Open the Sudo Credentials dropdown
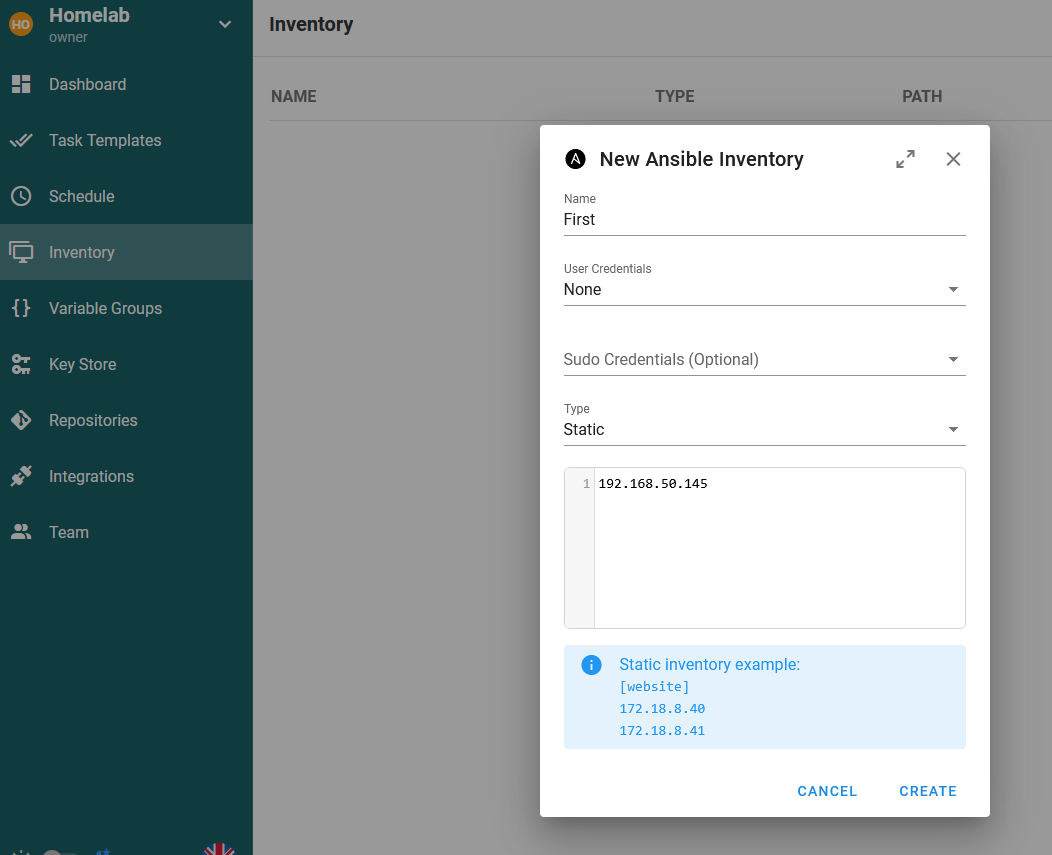This screenshot has height=855, width=1052. 764,360
